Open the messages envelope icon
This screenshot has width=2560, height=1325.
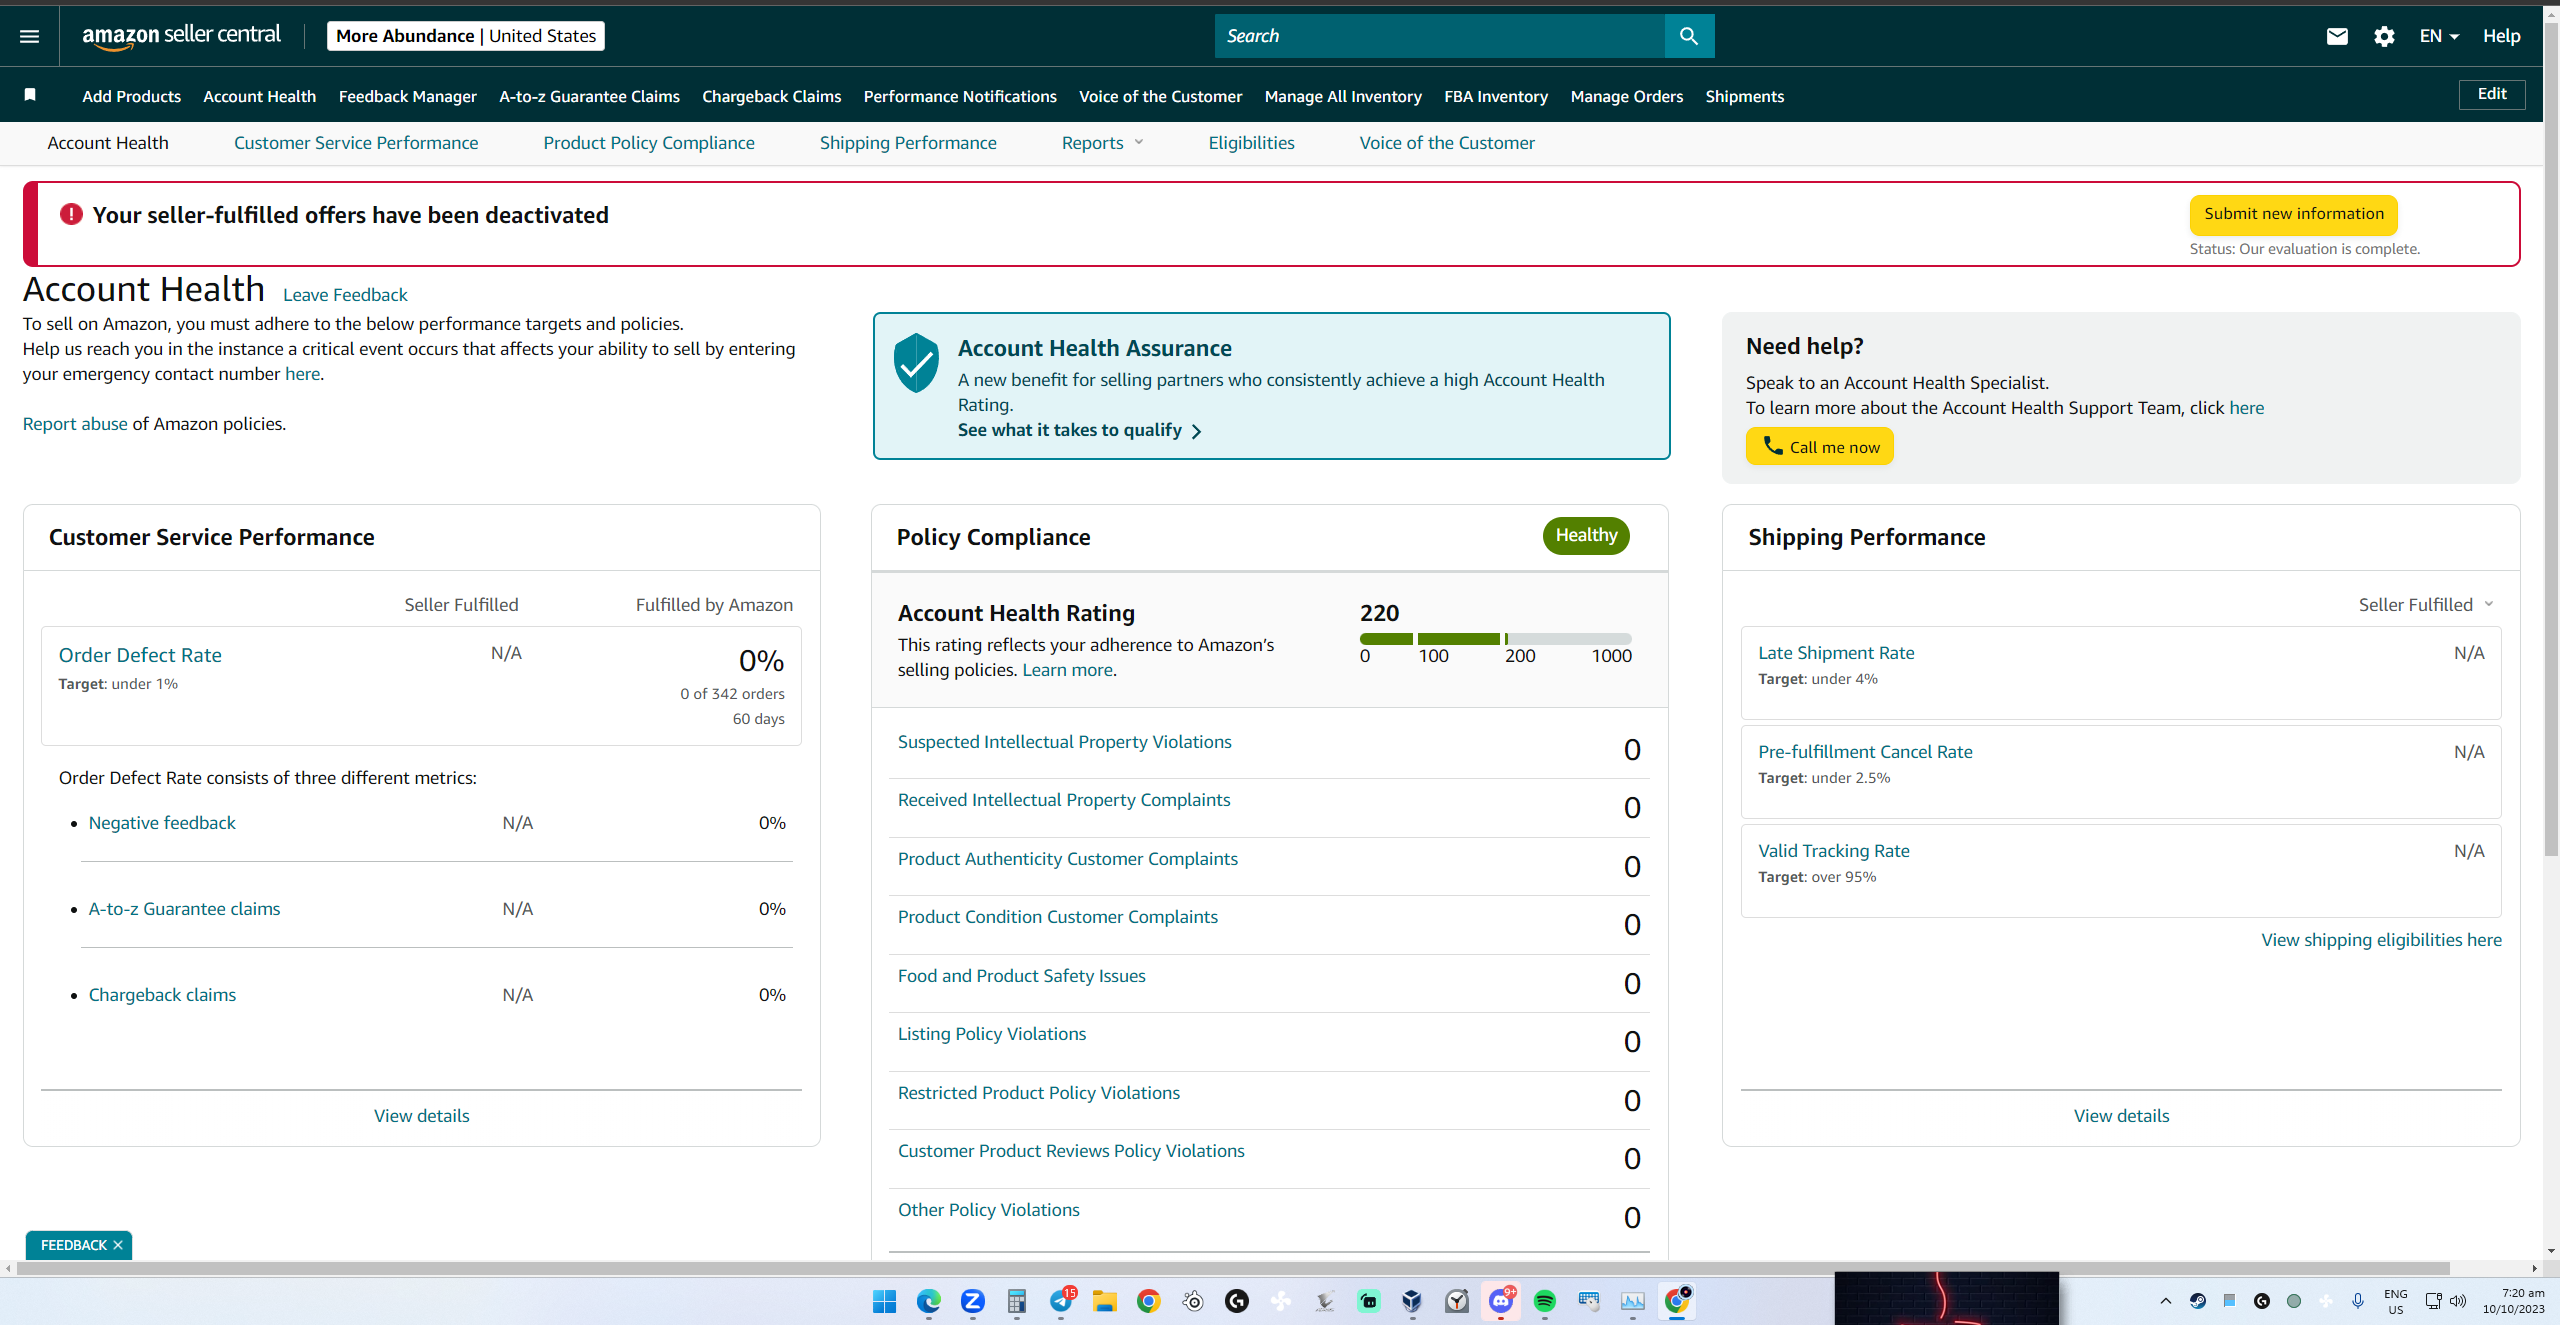click(x=2337, y=36)
